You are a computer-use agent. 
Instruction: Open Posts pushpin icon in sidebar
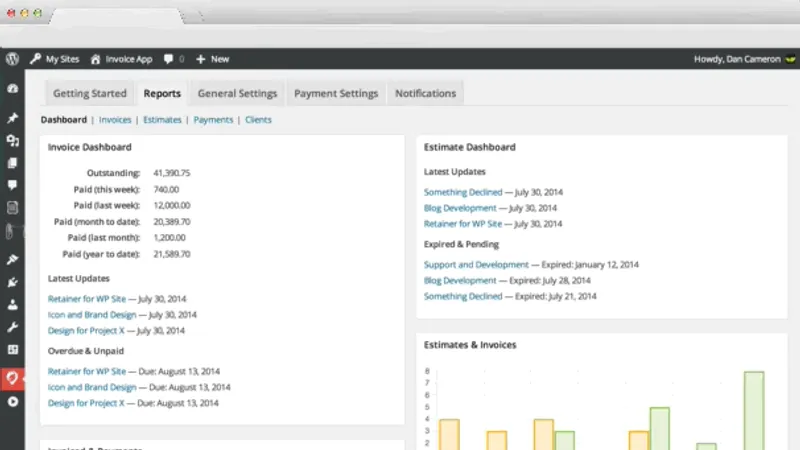click(x=12, y=118)
